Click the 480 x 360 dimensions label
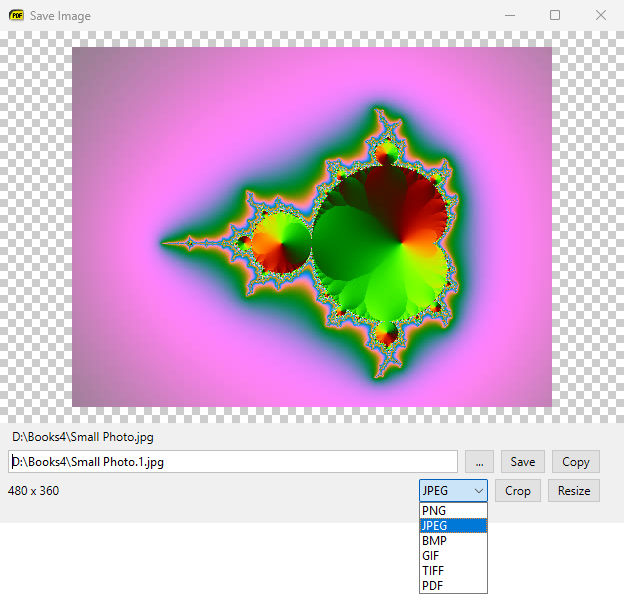Viewport: 624px width, 594px height. coord(33,491)
